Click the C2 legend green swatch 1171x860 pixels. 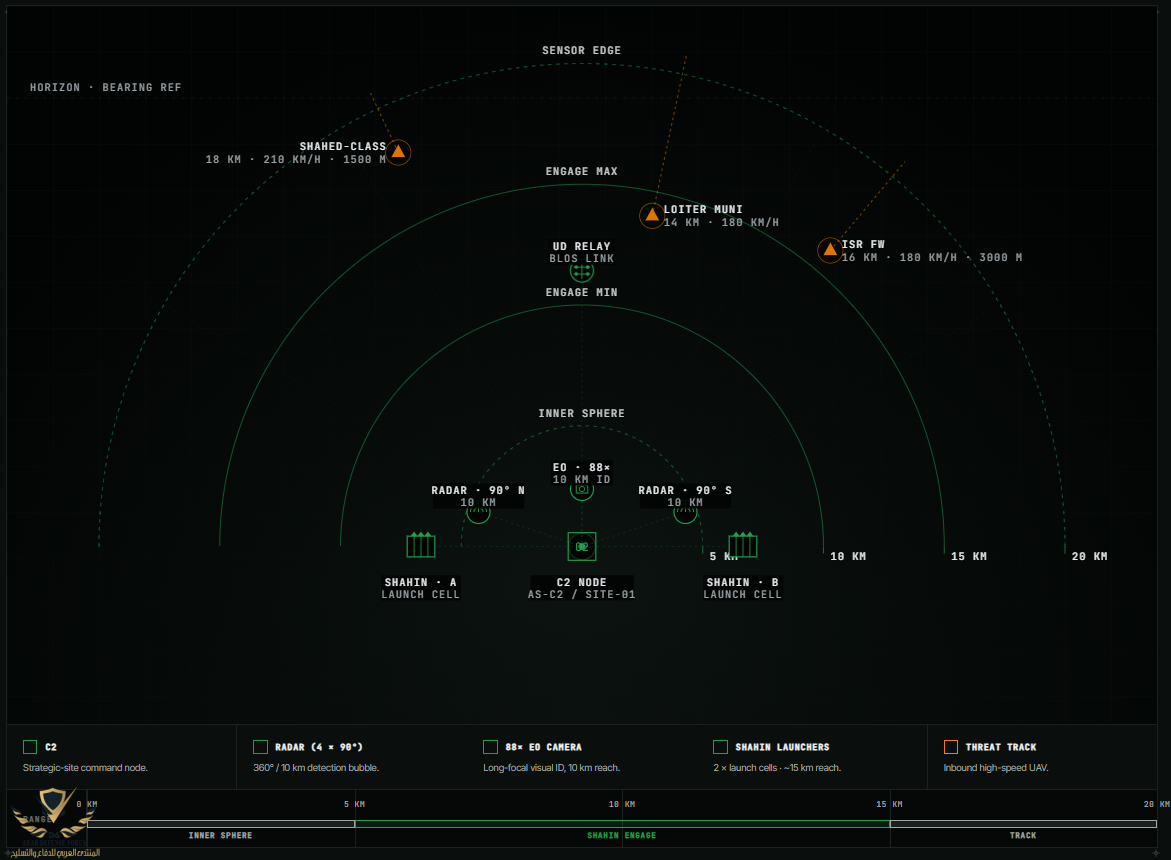(x=30, y=747)
